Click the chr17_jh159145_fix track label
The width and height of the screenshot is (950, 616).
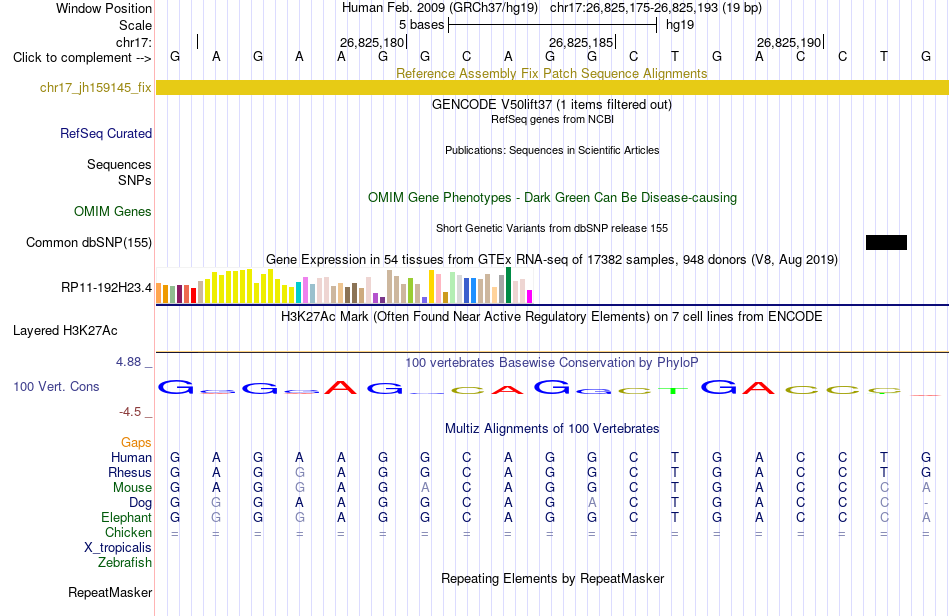click(95, 87)
